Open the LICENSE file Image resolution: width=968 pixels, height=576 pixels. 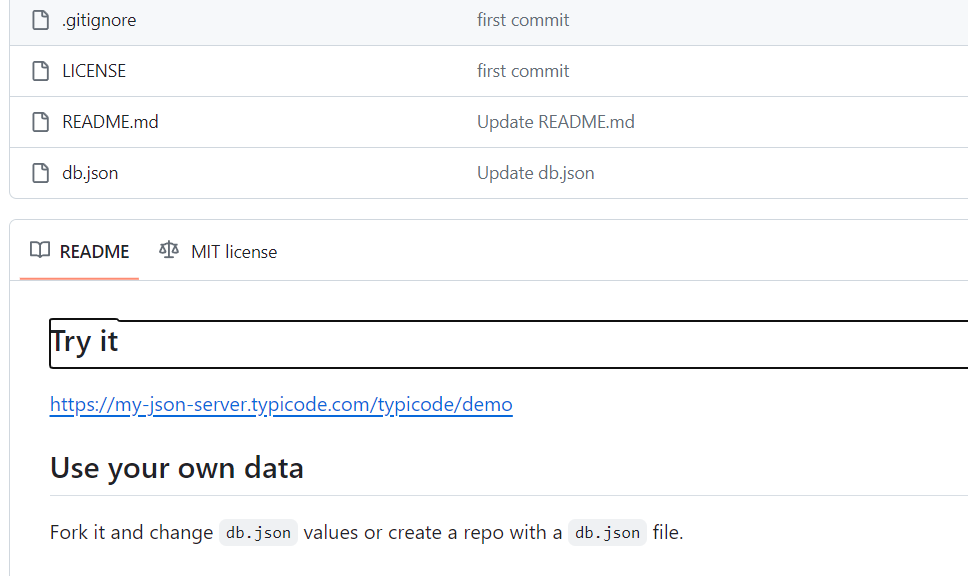point(94,71)
